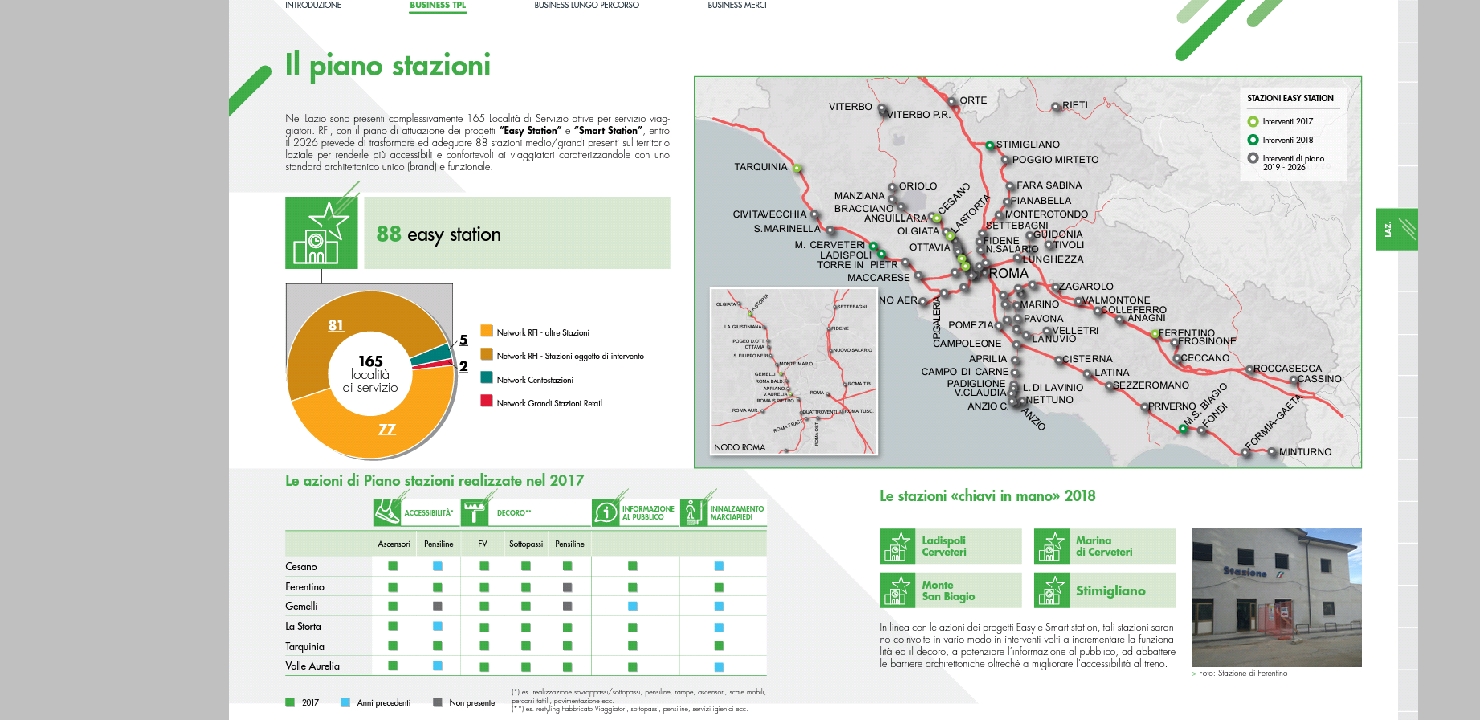Click the Innalzamento marciapiedi icon
Image resolution: width=1480 pixels, height=720 pixels.
coord(693,513)
